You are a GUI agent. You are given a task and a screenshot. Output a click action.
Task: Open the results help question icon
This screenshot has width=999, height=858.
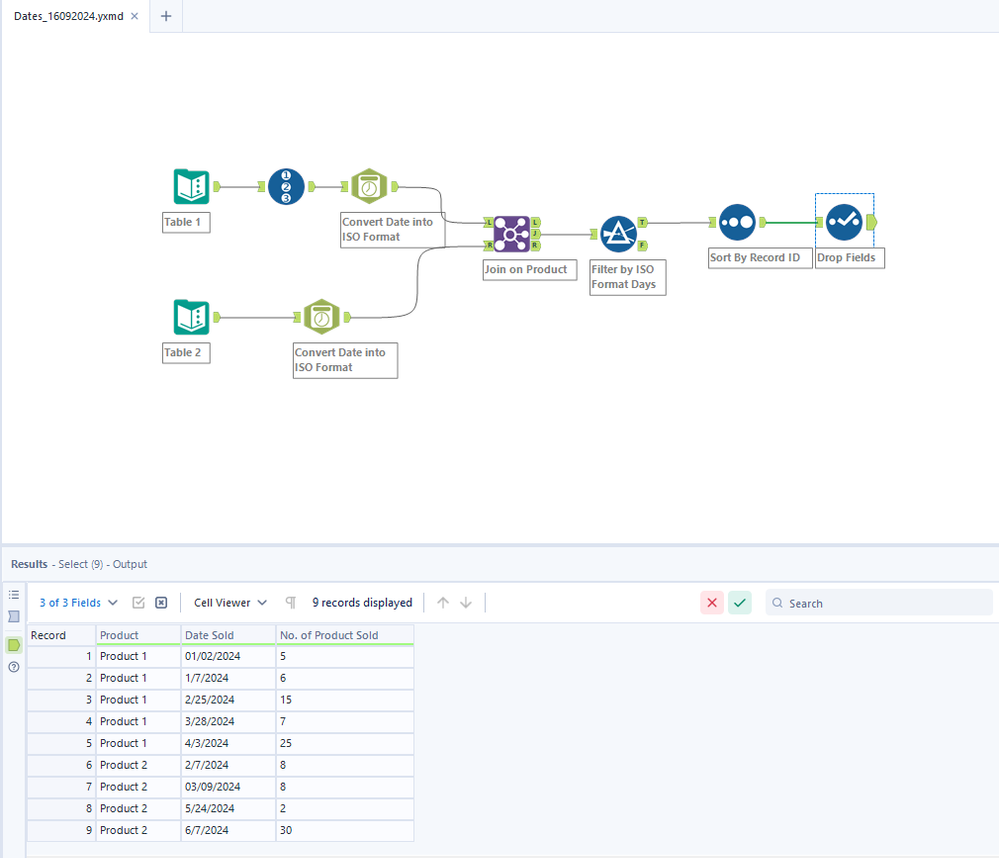(14, 667)
